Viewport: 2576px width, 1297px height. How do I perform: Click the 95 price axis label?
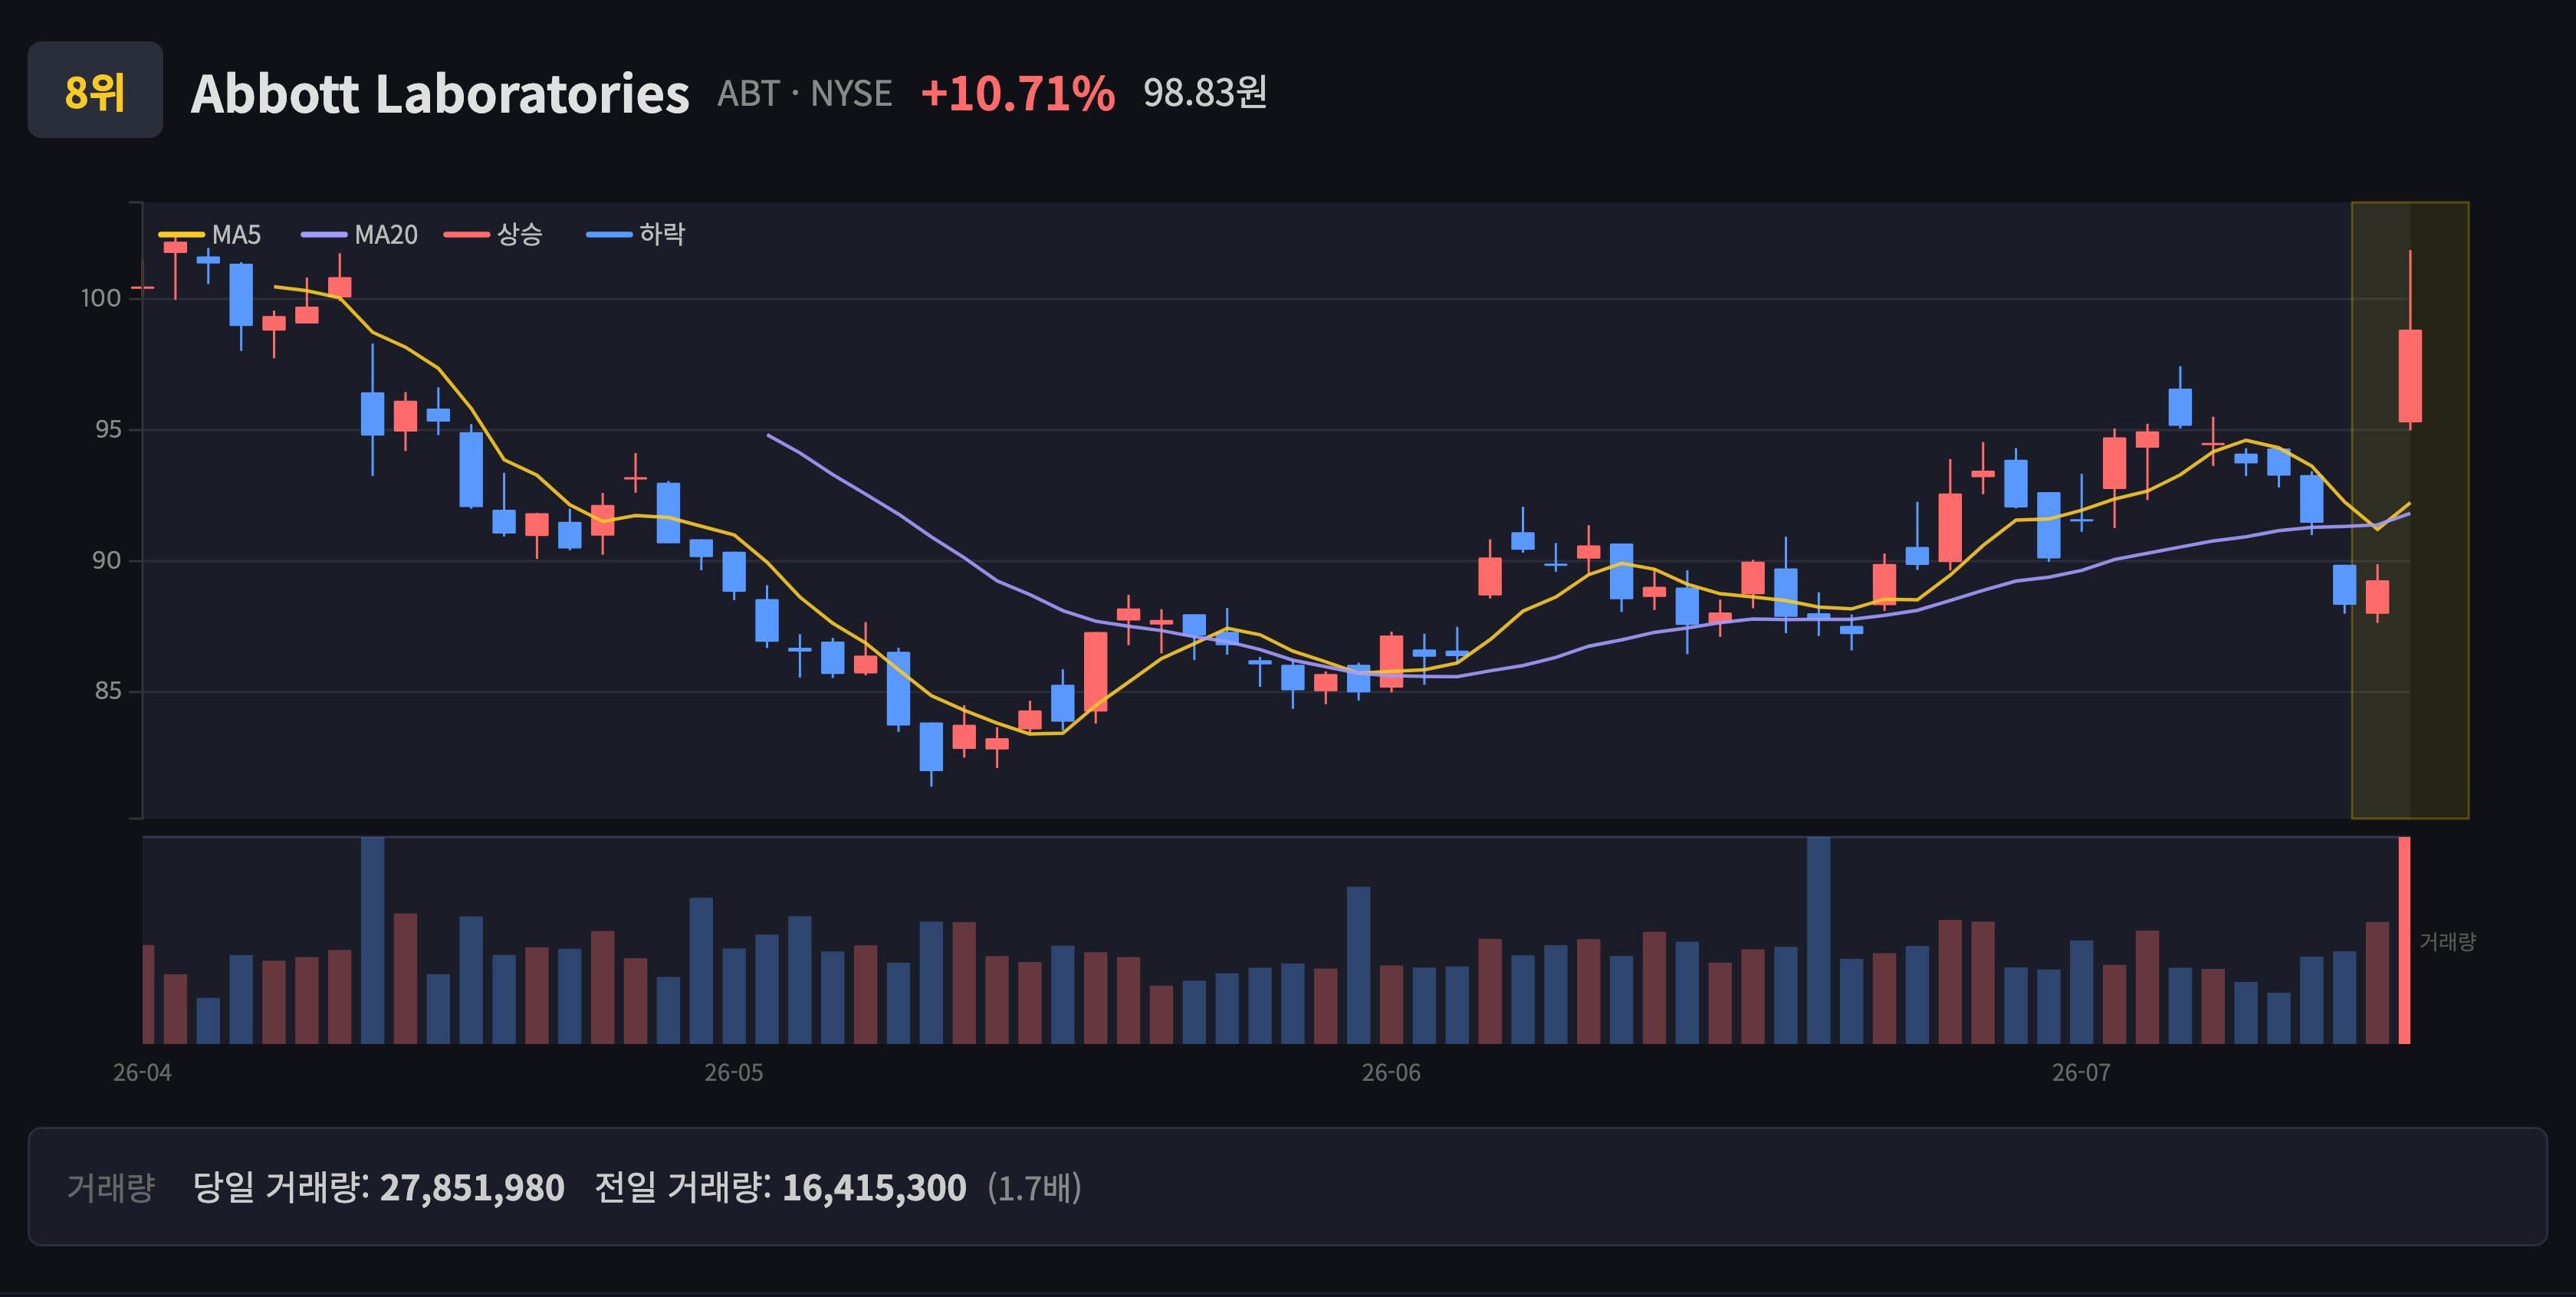click(x=108, y=429)
